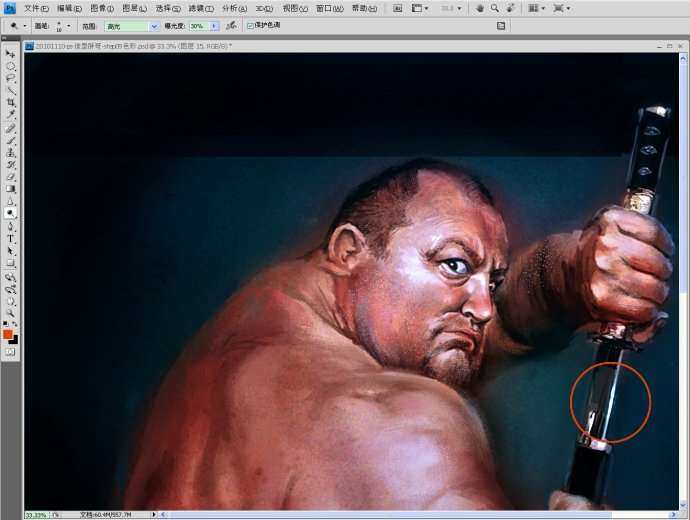
Task: Select the 3D Orbit tool
Action: coord(10,289)
